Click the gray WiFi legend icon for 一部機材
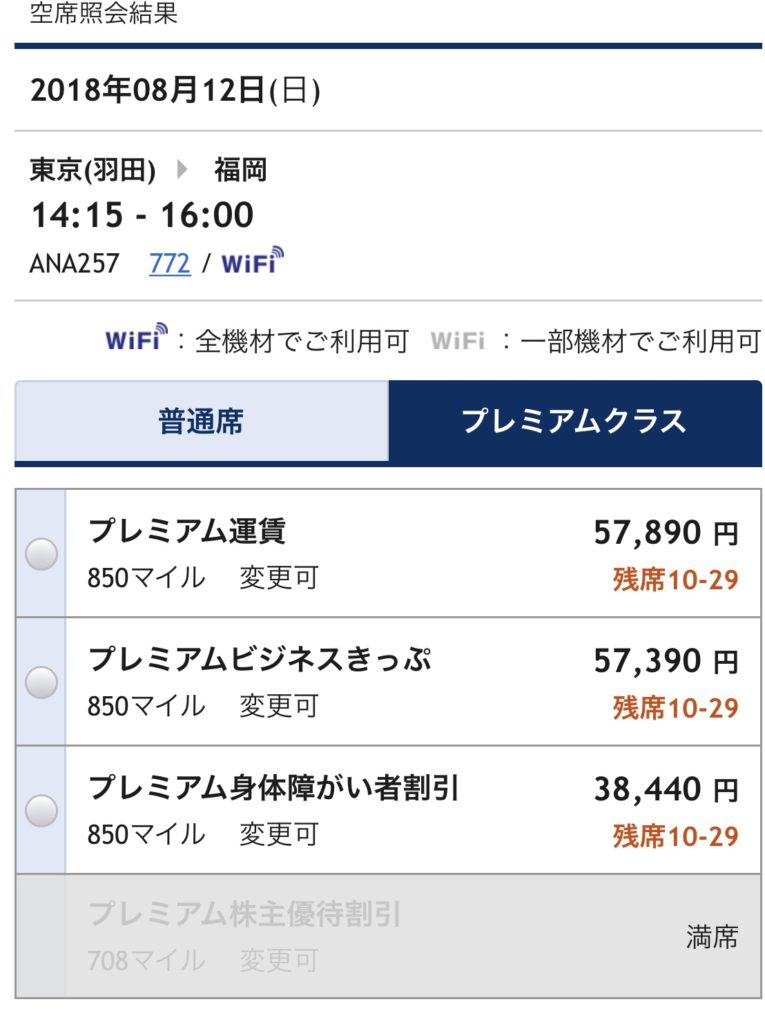This screenshot has width=765, height=1024. point(457,341)
